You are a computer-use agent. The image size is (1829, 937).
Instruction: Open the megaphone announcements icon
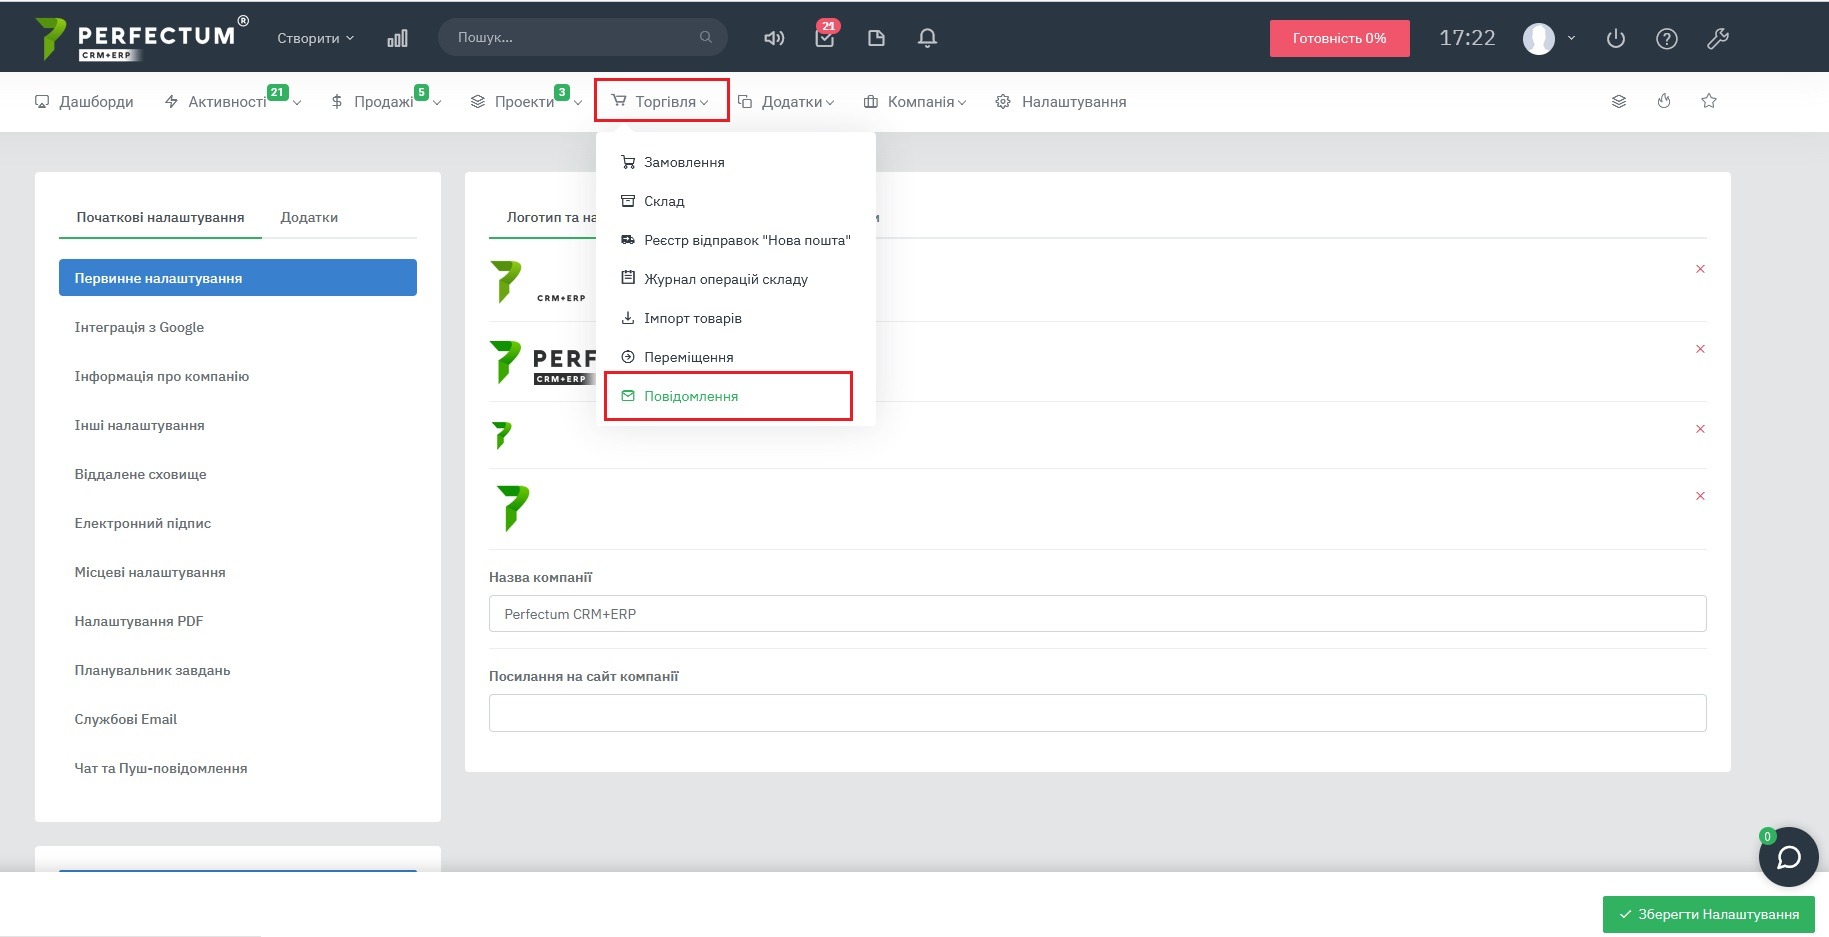tap(774, 38)
